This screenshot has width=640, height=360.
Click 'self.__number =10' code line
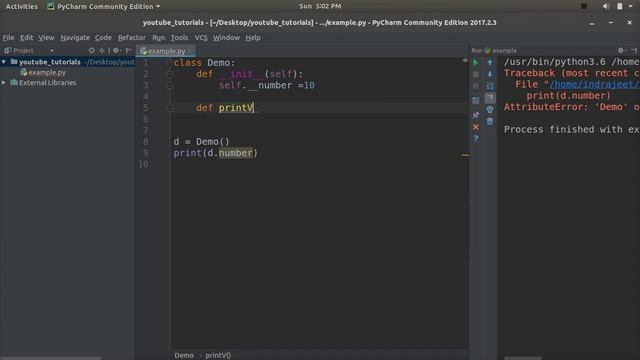[x=267, y=85]
